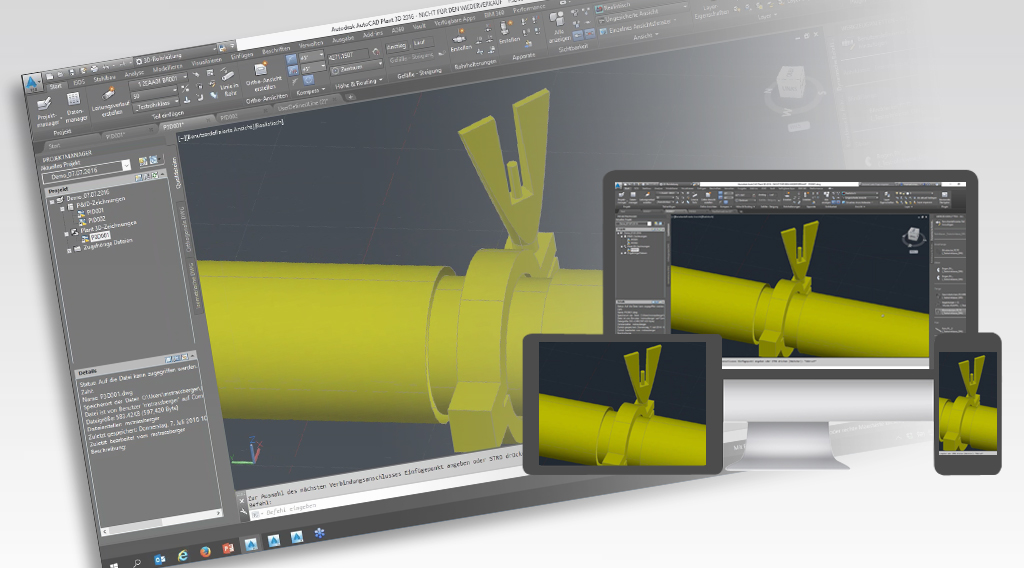
Task: Launch Firefox from the Windows taskbar
Action: click(205, 550)
